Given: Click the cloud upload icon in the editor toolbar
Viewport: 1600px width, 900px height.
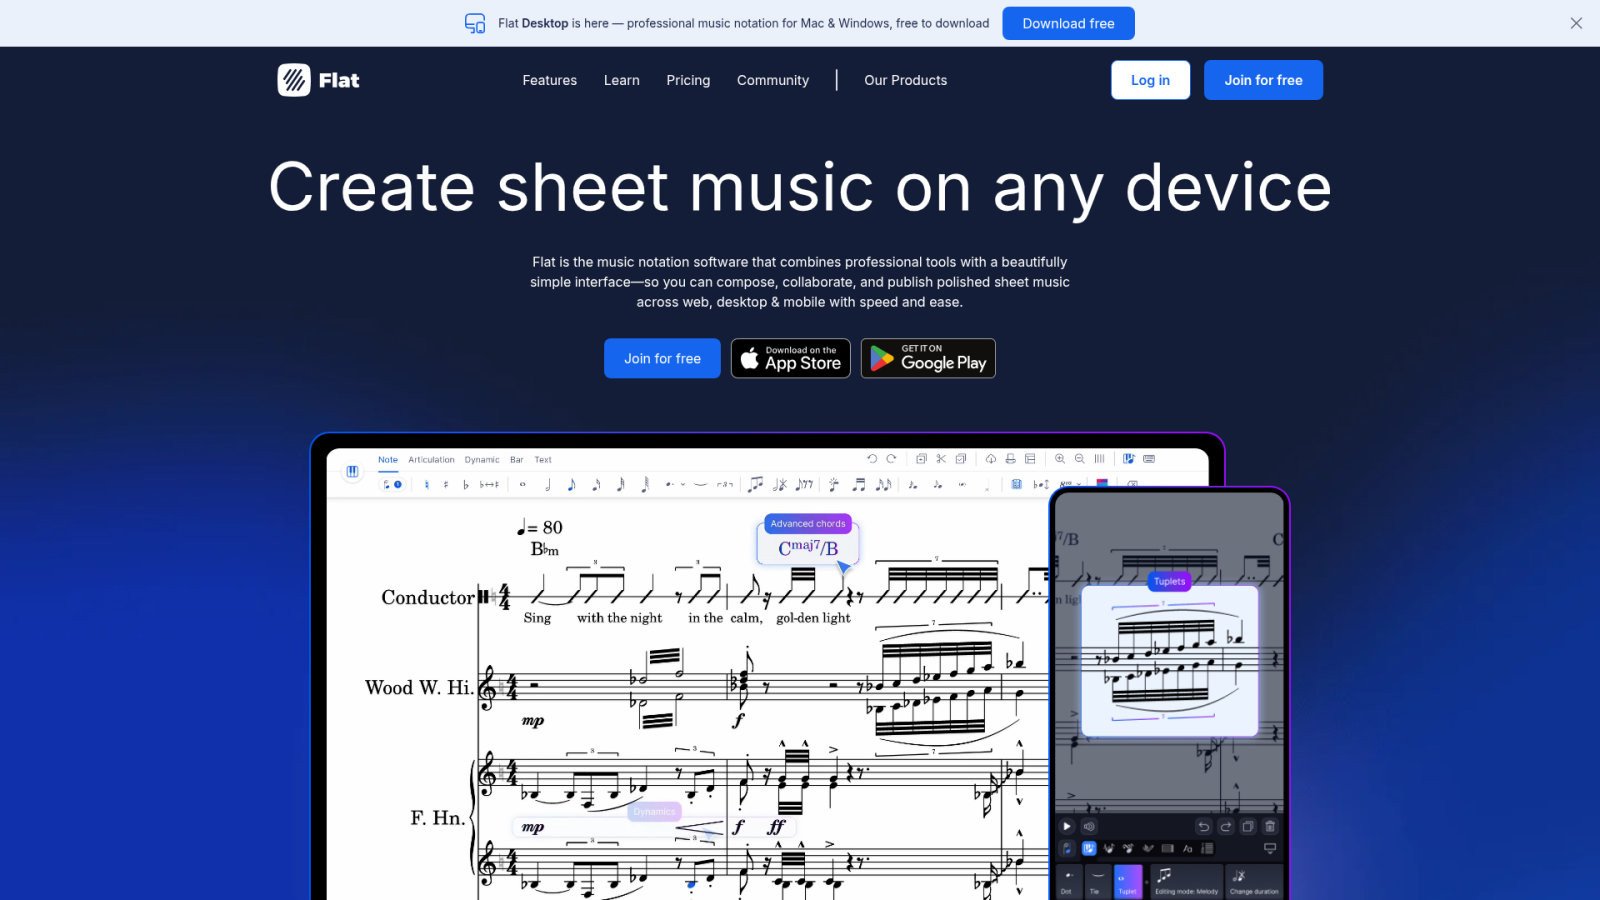Looking at the screenshot, I should [991, 459].
